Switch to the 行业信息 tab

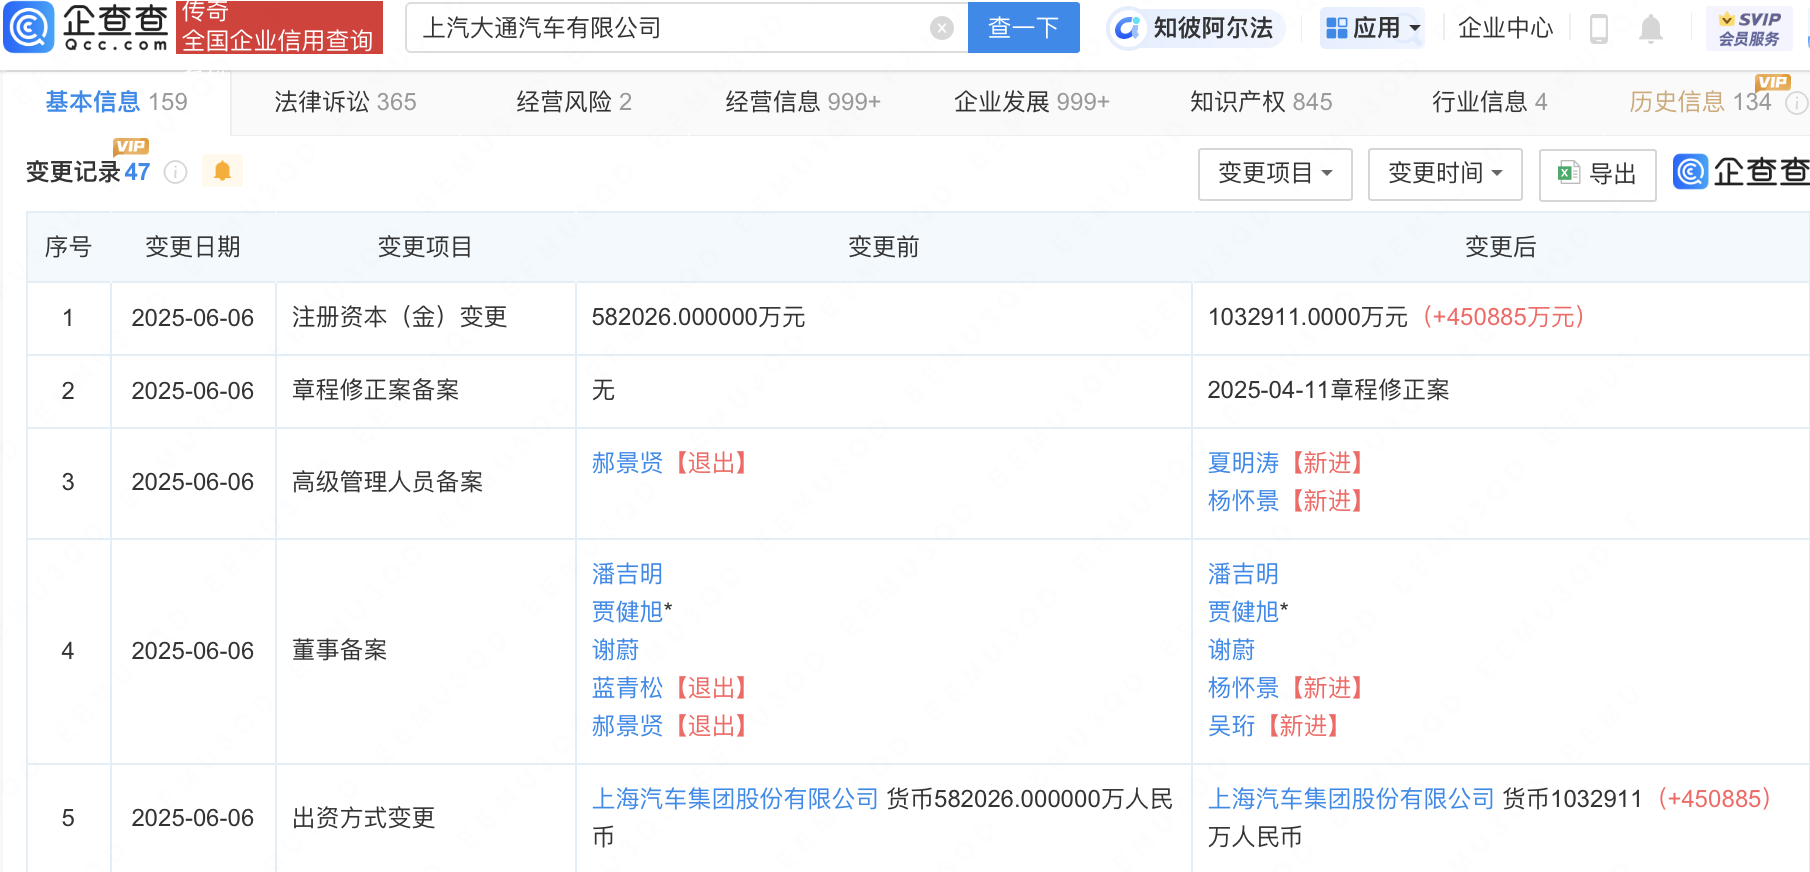click(x=1489, y=102)
